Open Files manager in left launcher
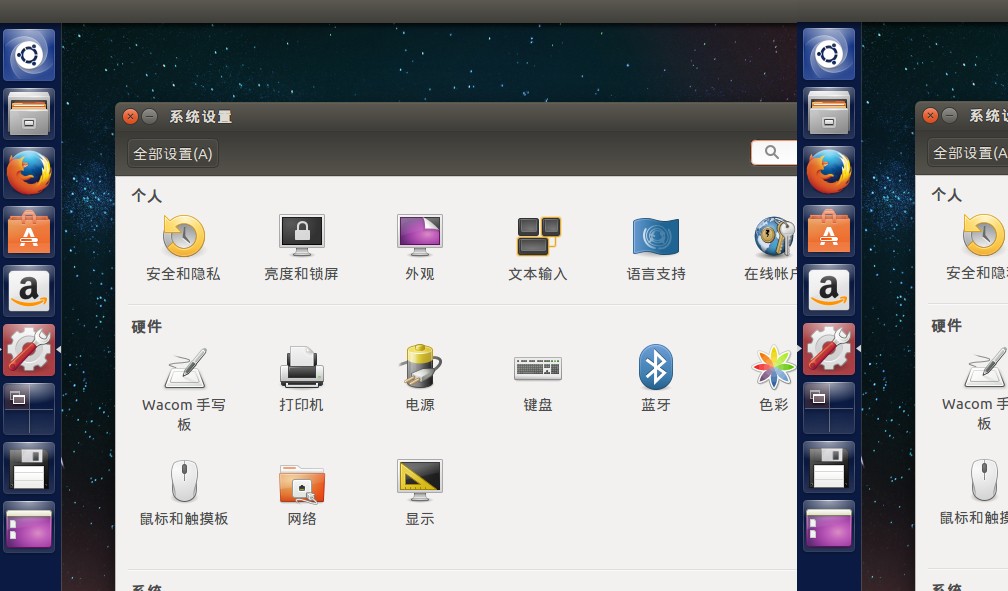This screenshot has width=1008, height=591. (x=29, y=114)
